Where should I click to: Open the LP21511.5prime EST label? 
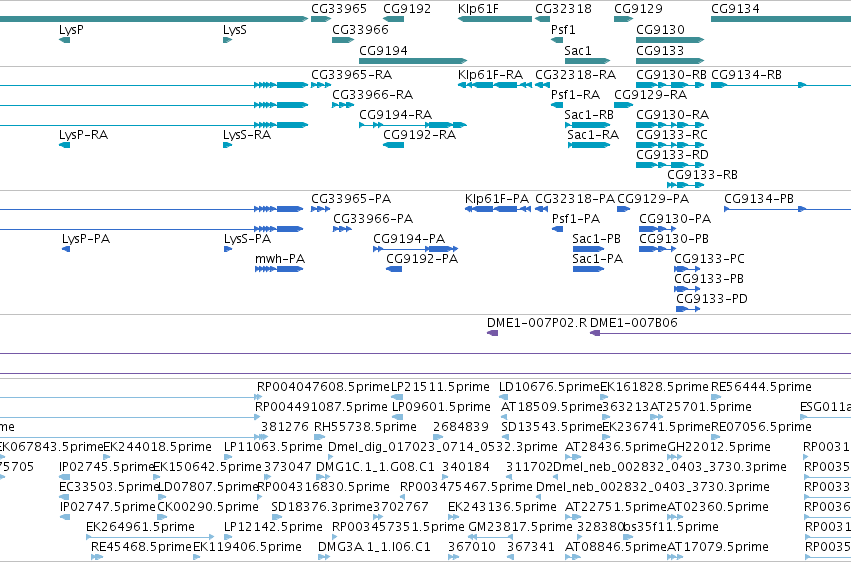coord(440,387)
